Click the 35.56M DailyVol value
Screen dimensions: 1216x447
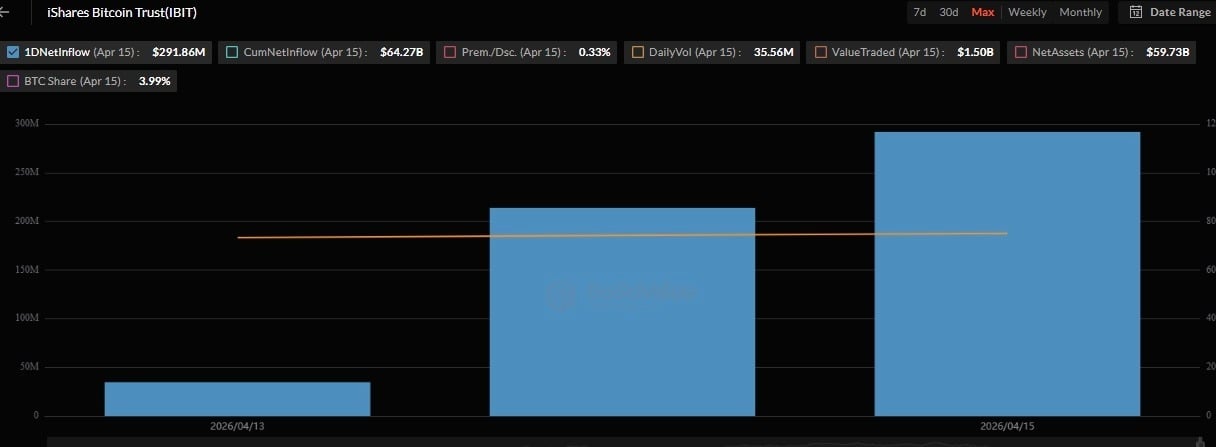tap(775, 51)
